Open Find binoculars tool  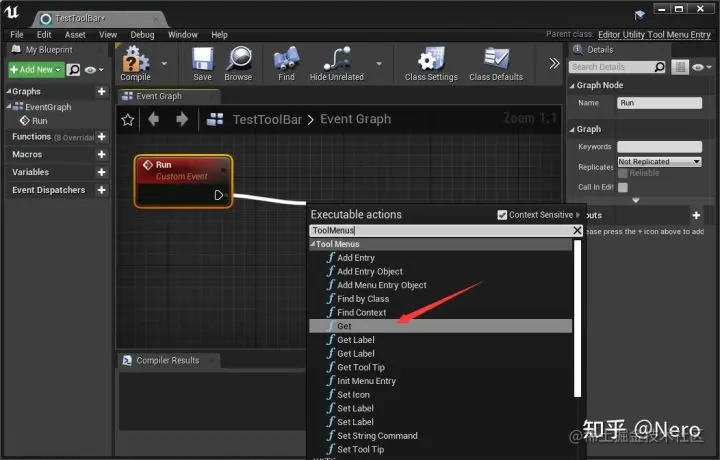point(286,63)
